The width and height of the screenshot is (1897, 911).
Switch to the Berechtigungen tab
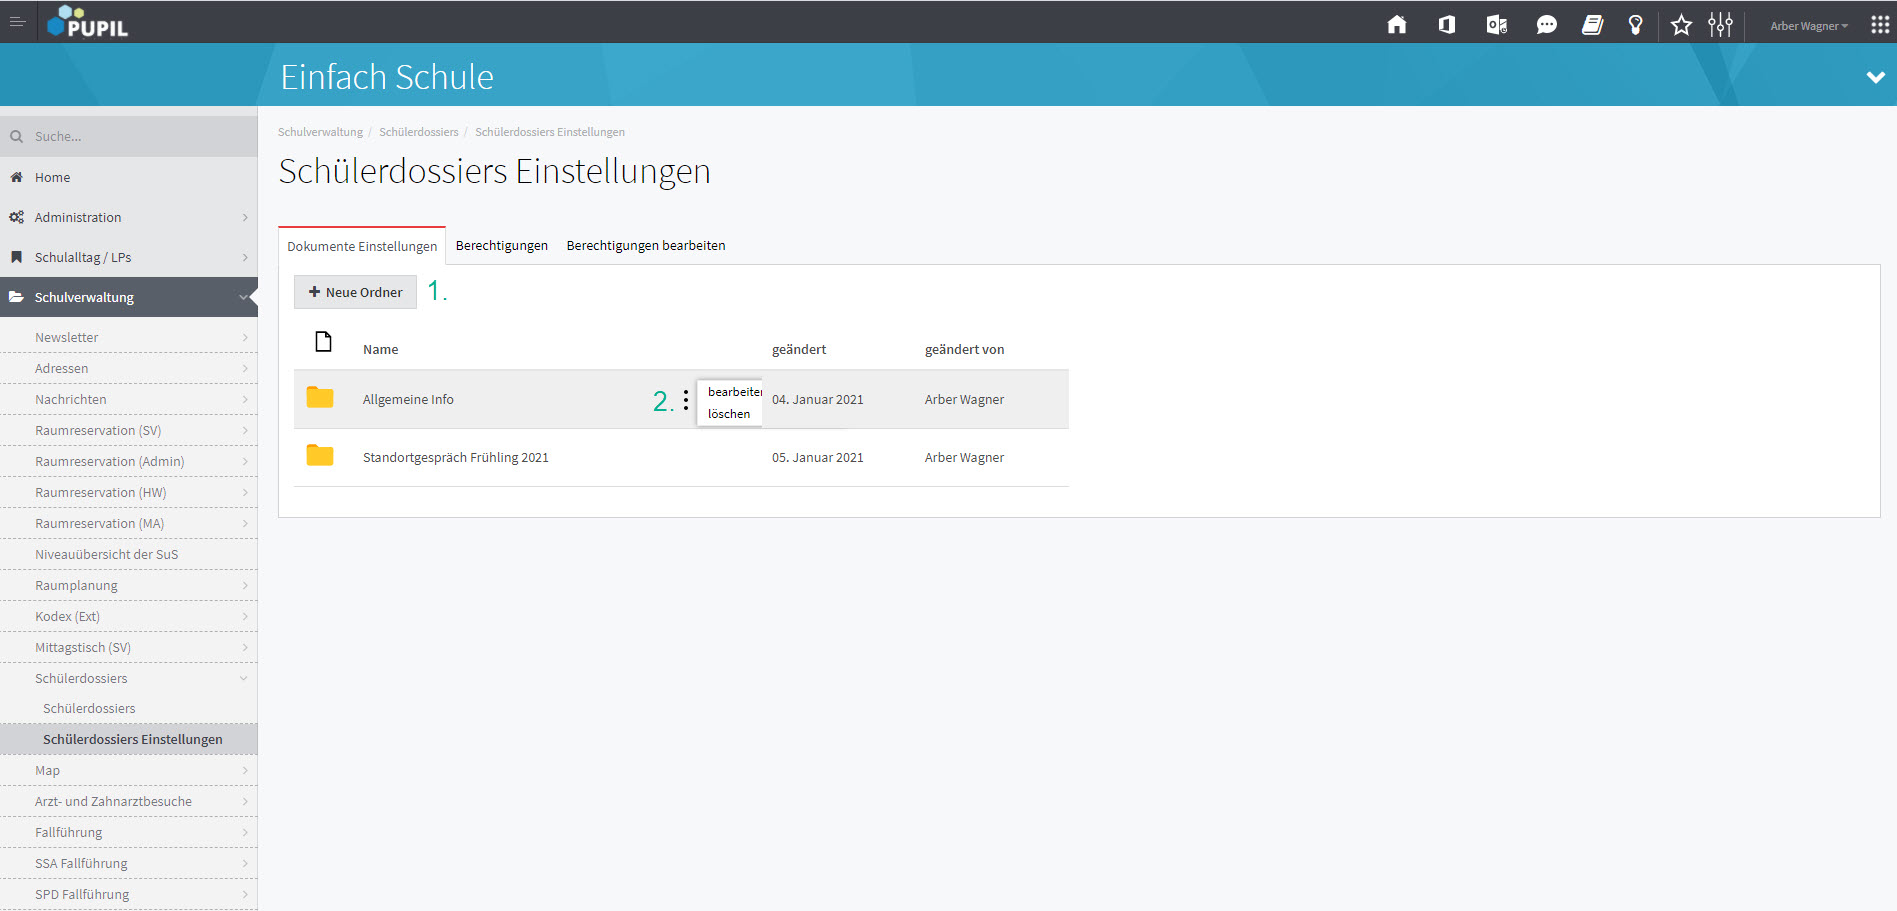501,245
